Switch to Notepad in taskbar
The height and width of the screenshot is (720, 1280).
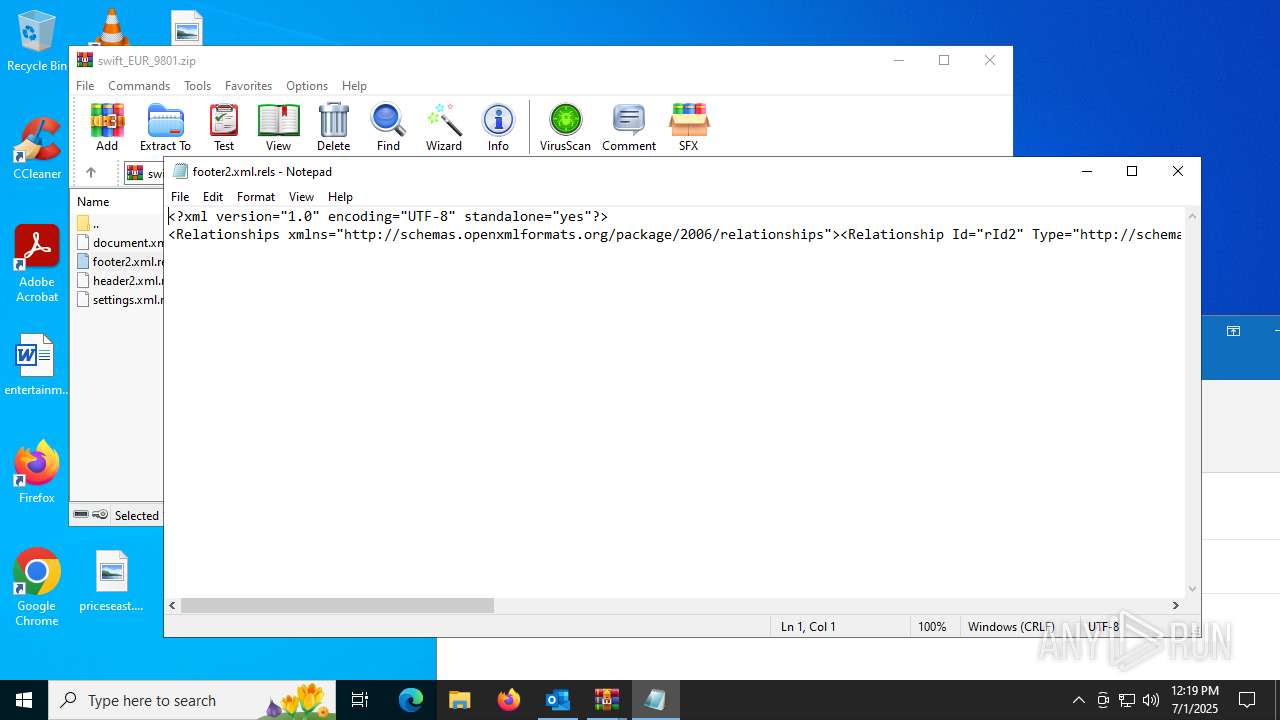656,700
